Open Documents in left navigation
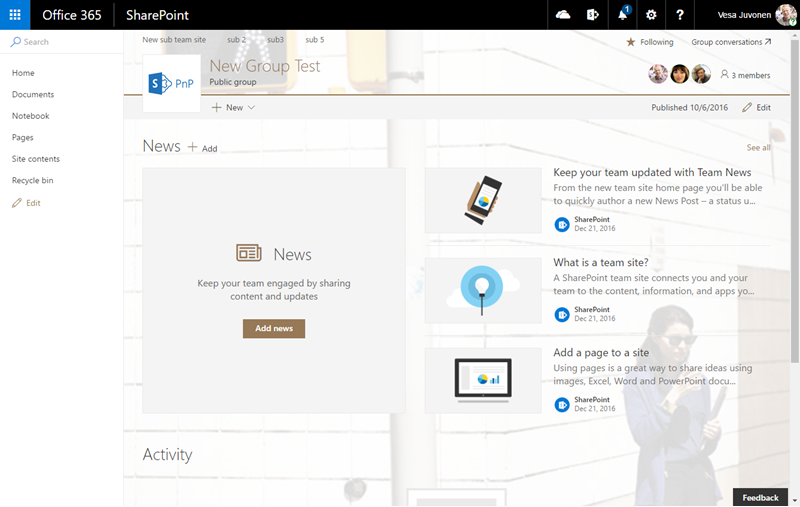 coord(33,94)
